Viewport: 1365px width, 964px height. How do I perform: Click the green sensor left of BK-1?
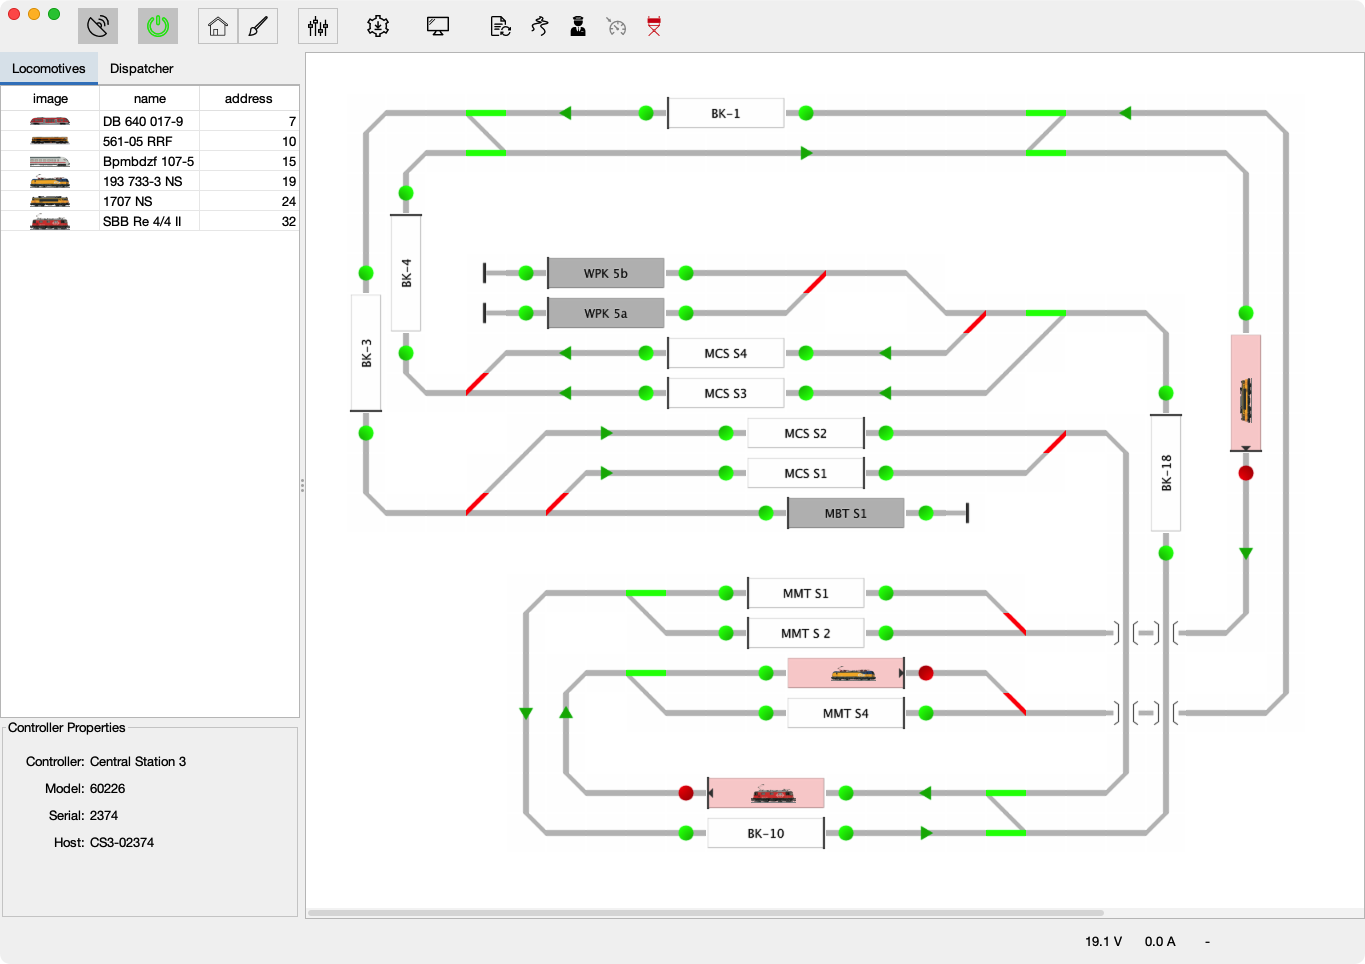pyautogui.click(x=646, y=113)
